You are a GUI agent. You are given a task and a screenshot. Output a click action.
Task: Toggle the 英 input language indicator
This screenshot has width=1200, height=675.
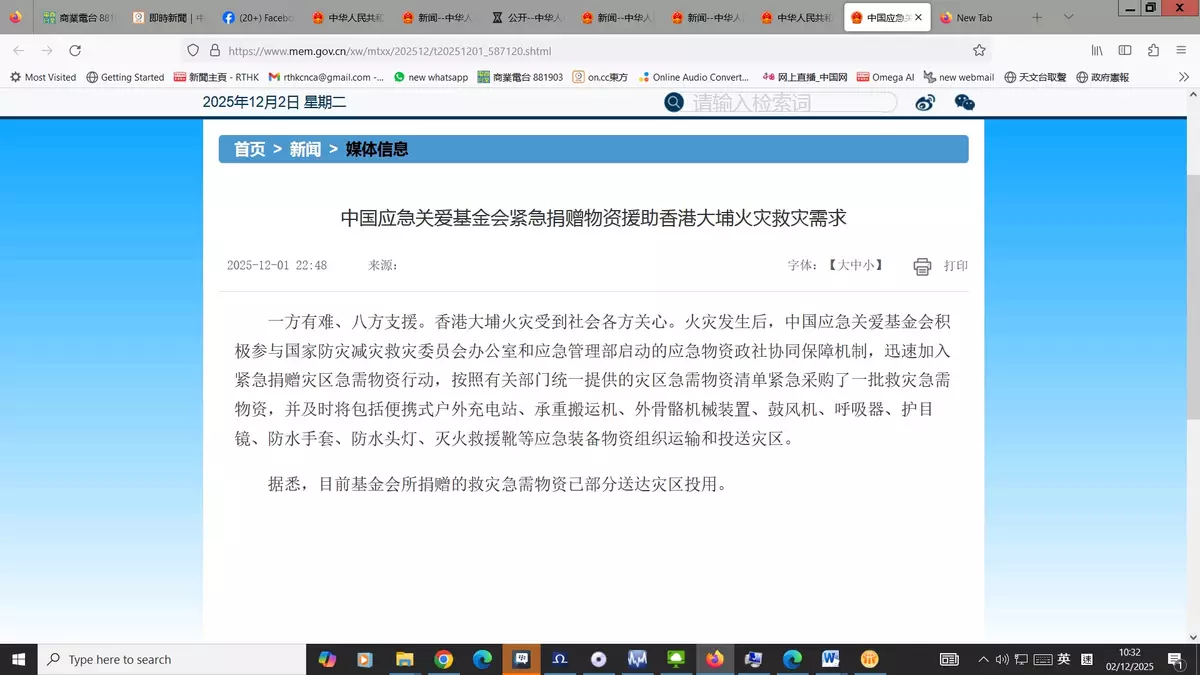click(1064, 659)
